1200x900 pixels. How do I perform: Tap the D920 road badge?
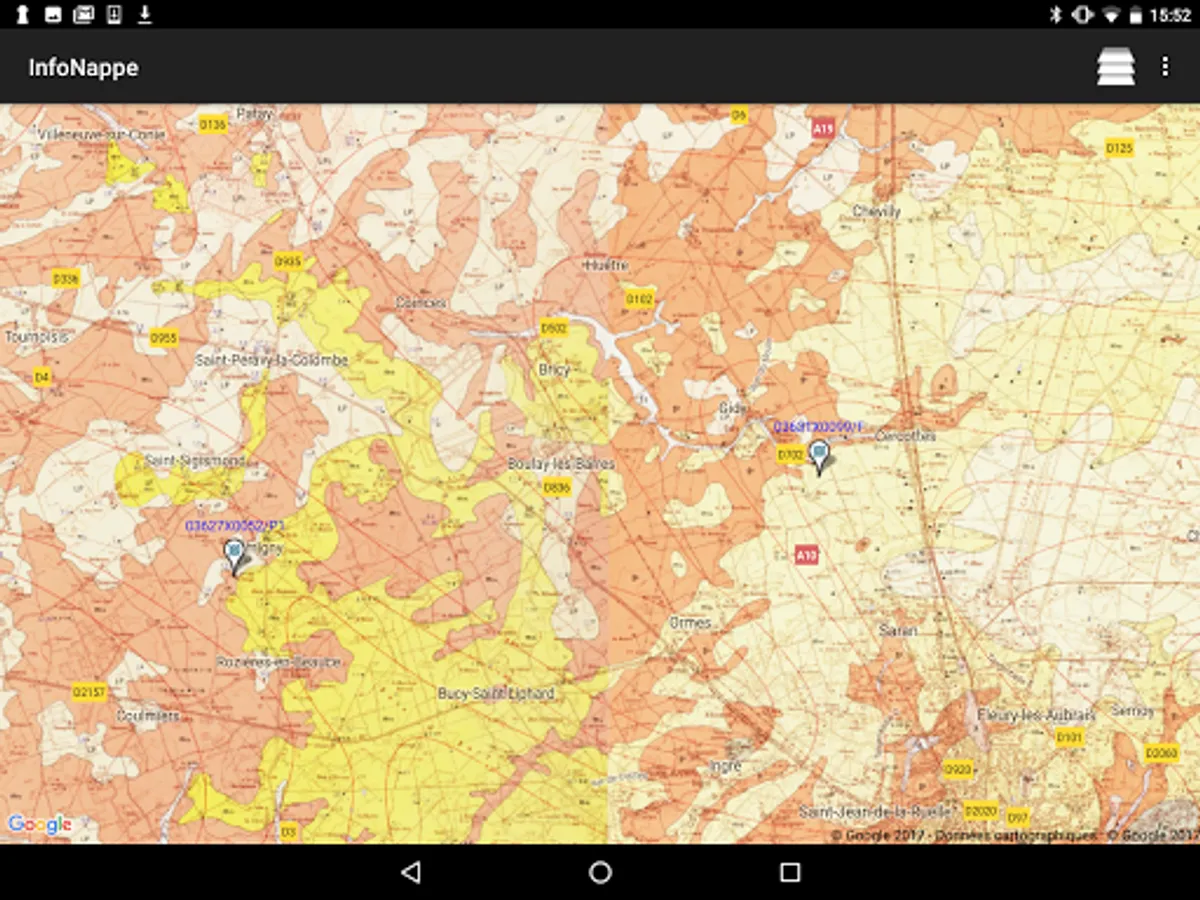pos(958,769)
